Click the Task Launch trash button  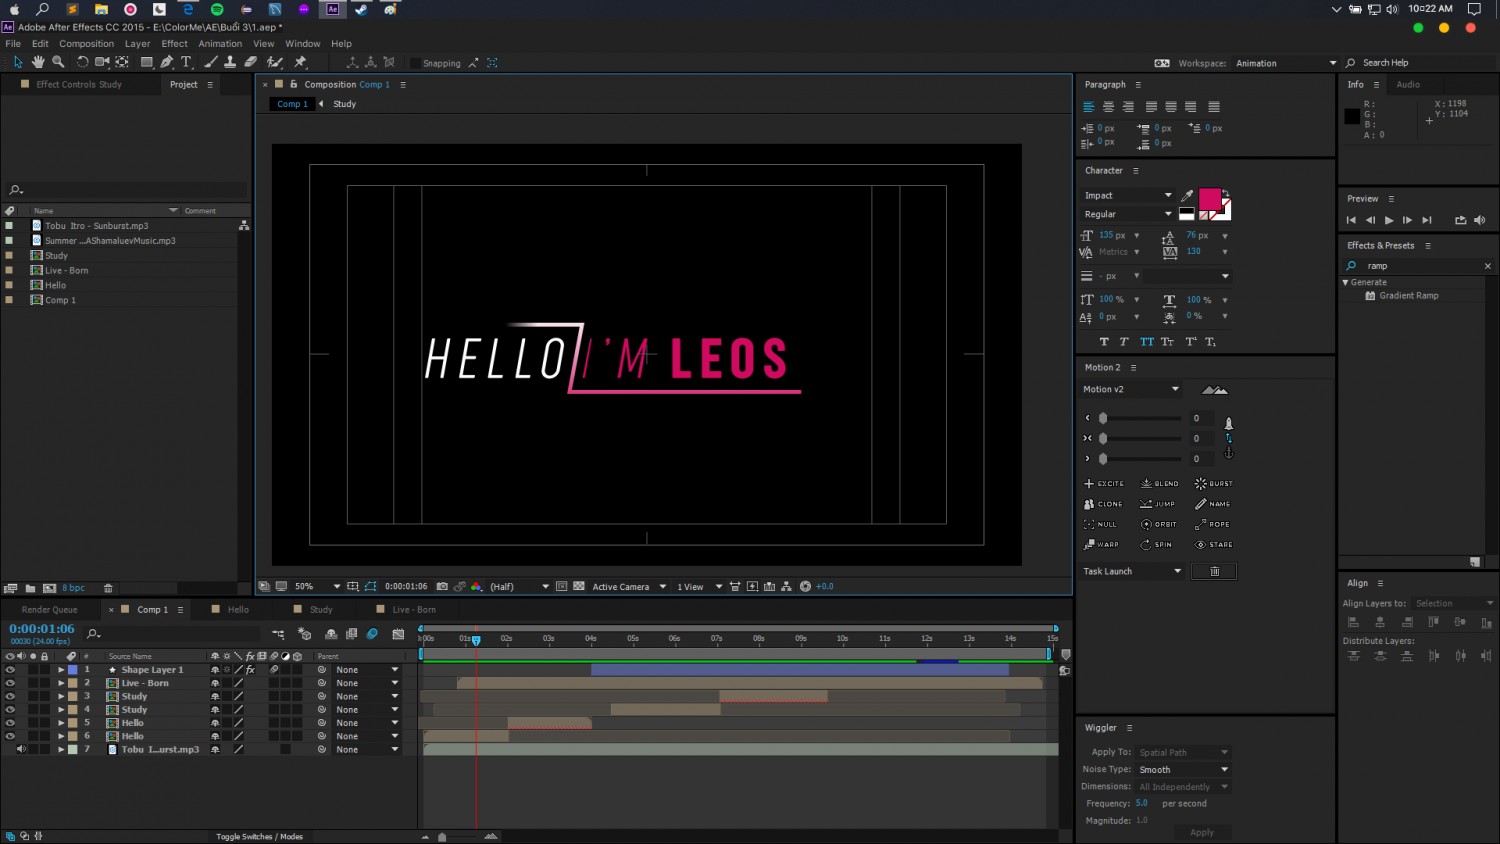click(1214, 571)
